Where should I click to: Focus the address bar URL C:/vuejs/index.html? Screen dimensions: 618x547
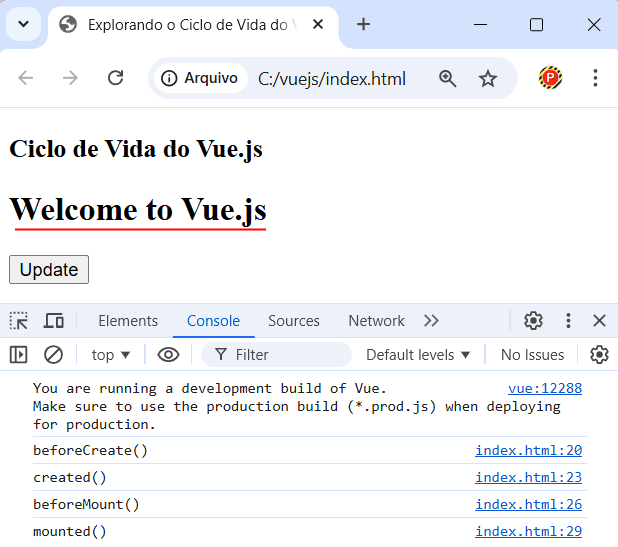(332, 78)
